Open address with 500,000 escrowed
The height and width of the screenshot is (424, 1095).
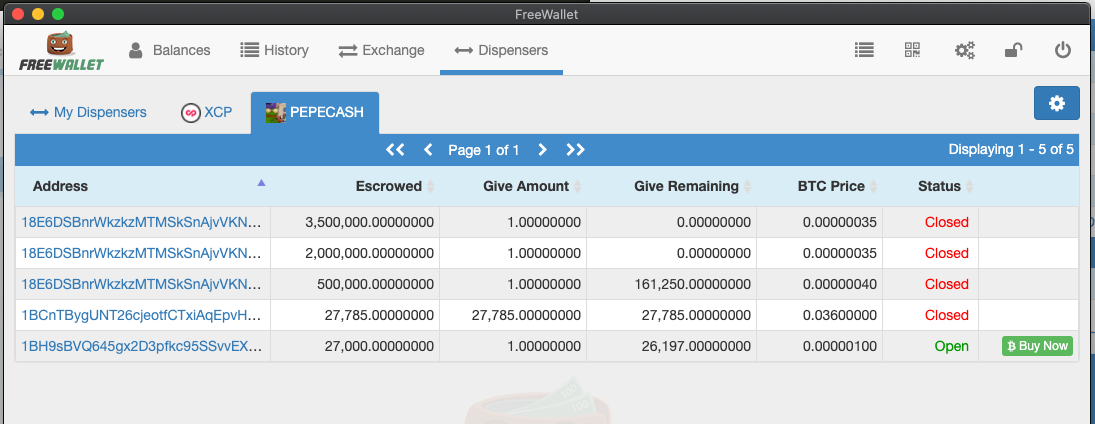tap(142, 284)
